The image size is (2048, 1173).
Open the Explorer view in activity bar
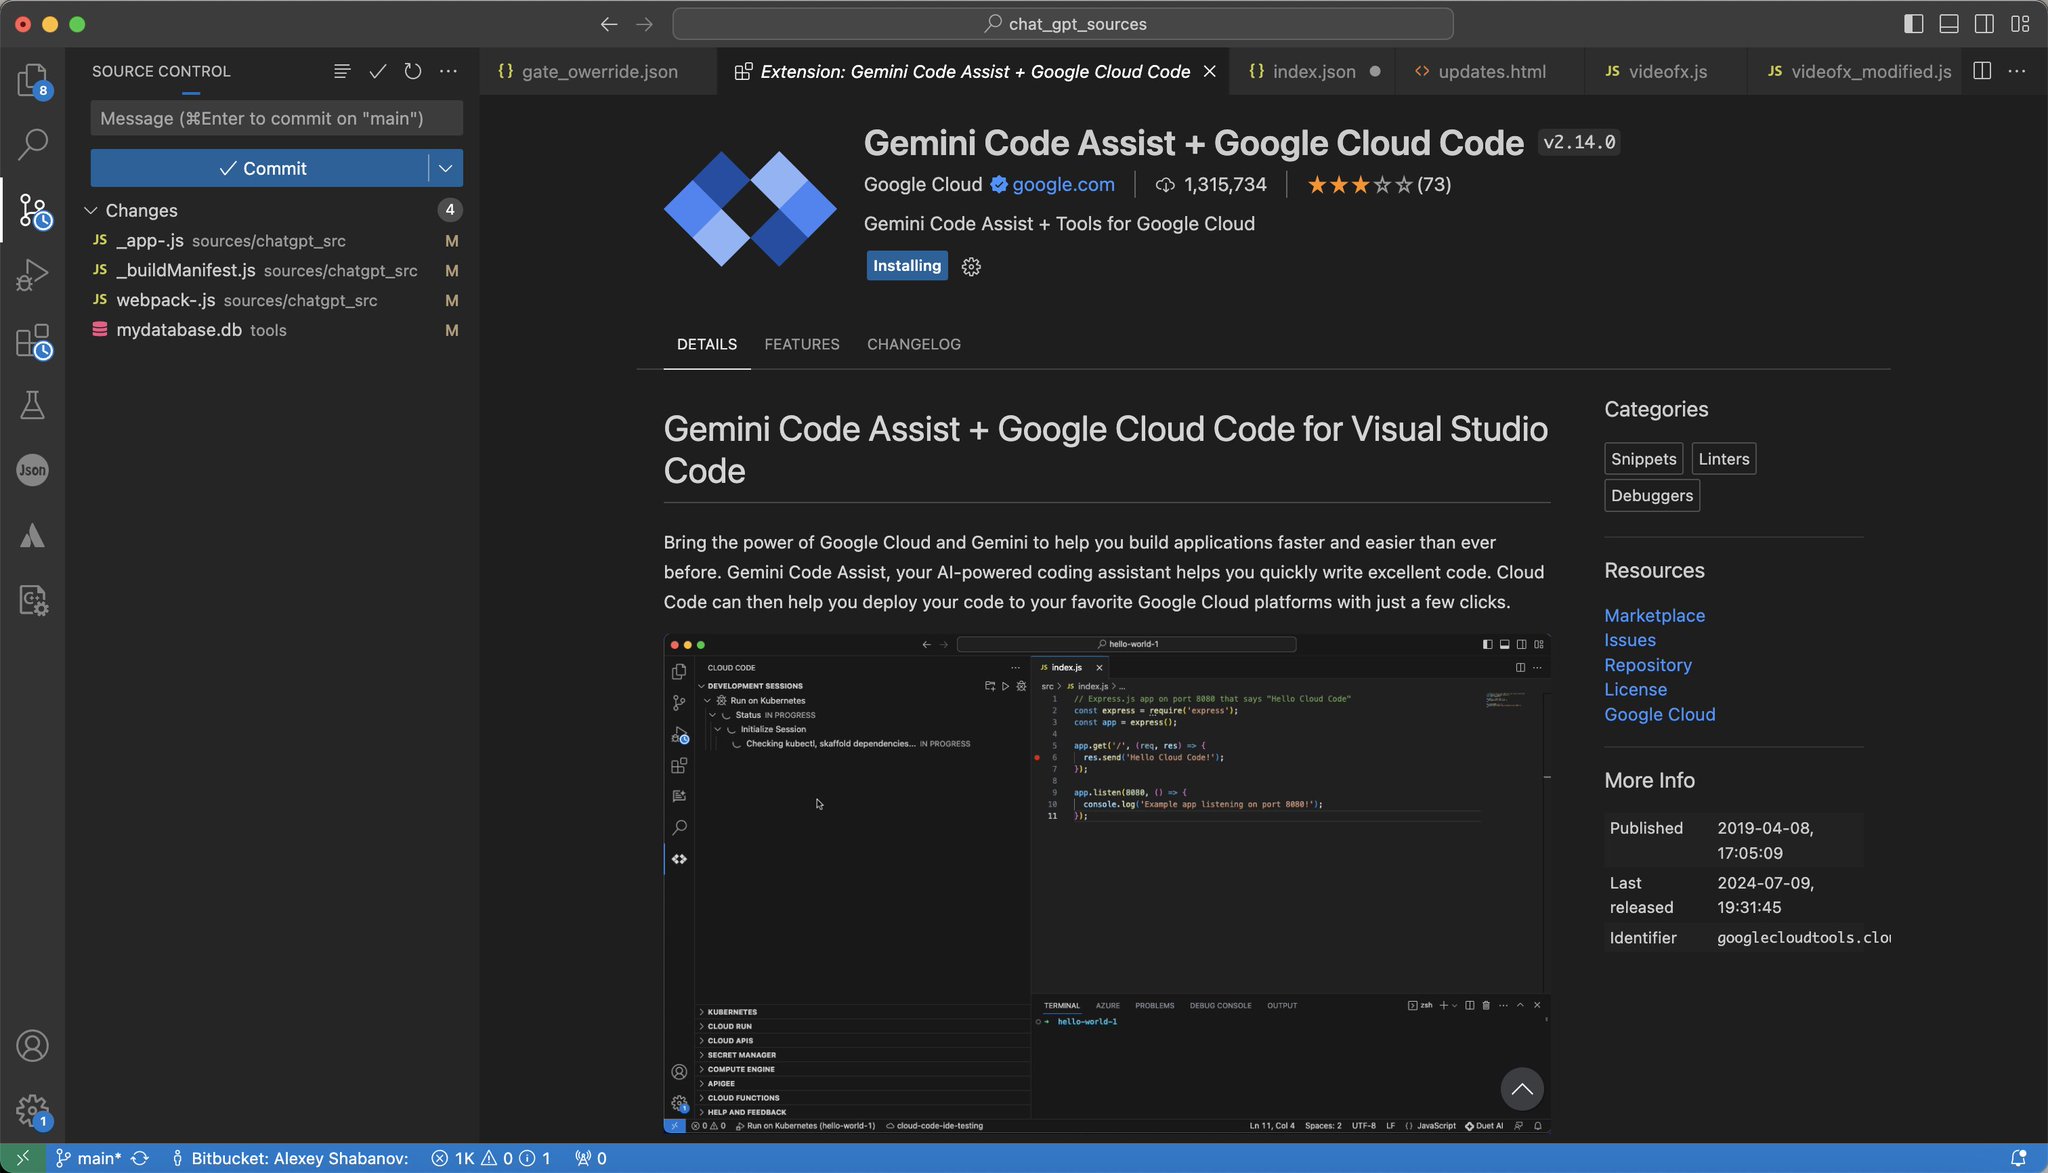pyautogui.click(x=32, y=80)
